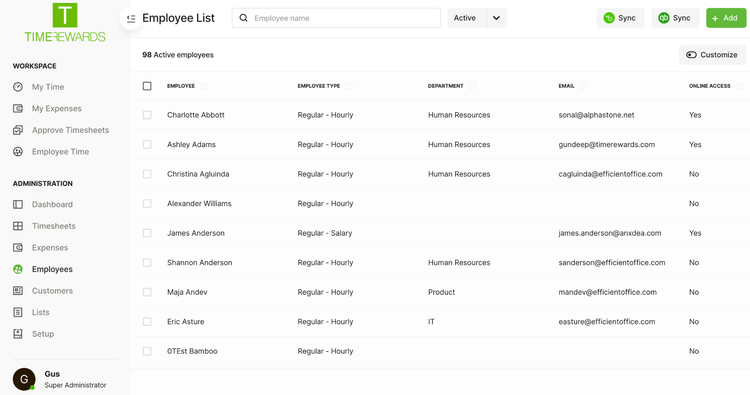Image resolution: width=750 pixels, height=395 pixels.
Task: Click Regular - Salary type cell
Action: coord(325,233)
